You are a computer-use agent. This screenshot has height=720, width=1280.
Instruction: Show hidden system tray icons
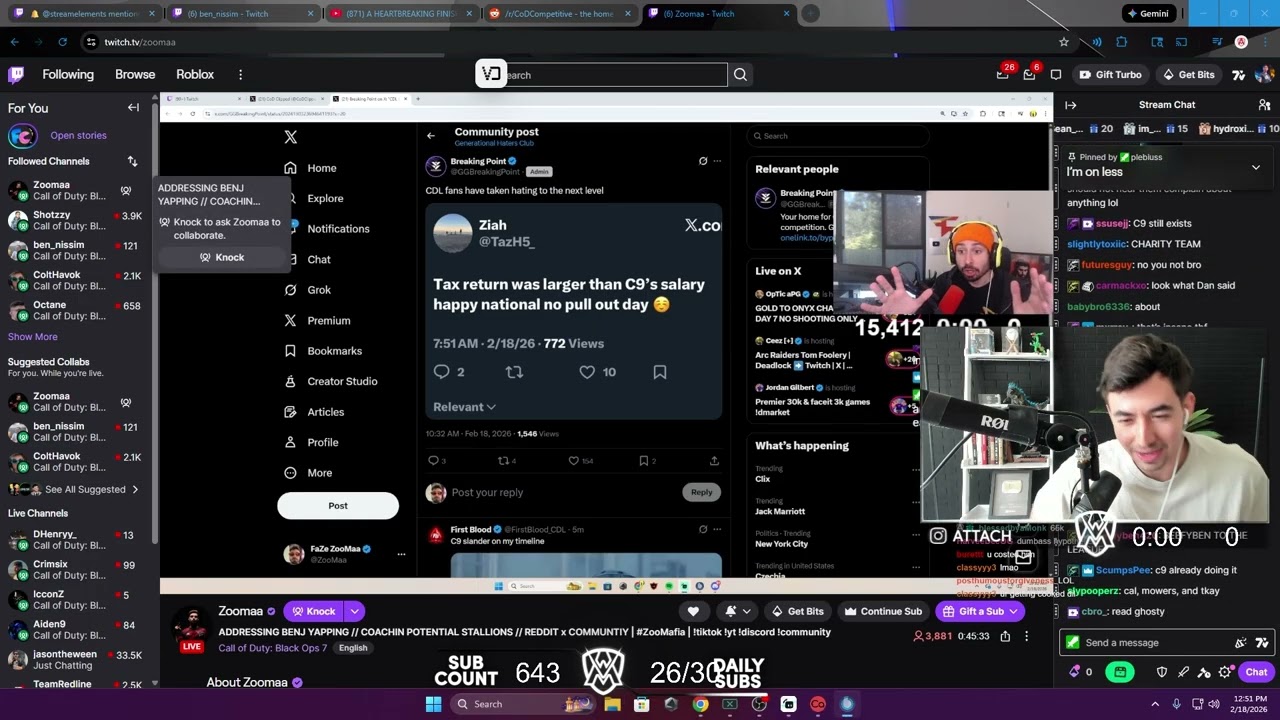point(1155,704)
